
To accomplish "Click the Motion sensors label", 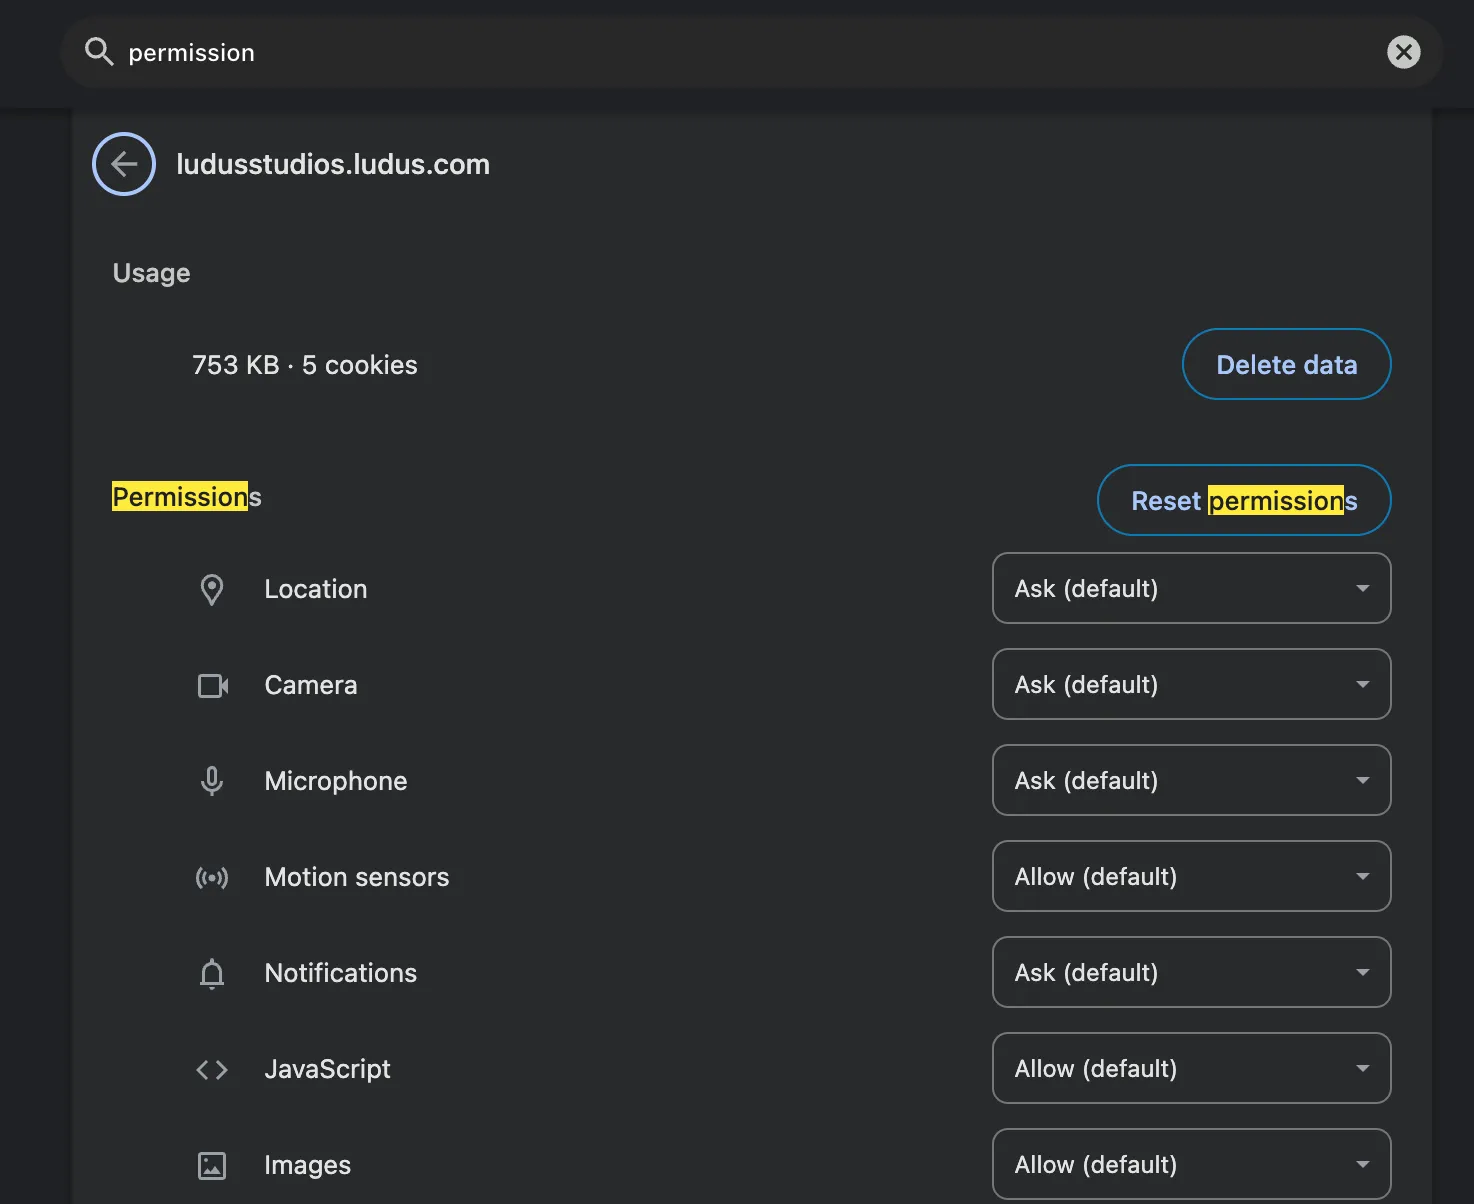I will [357, 877].
